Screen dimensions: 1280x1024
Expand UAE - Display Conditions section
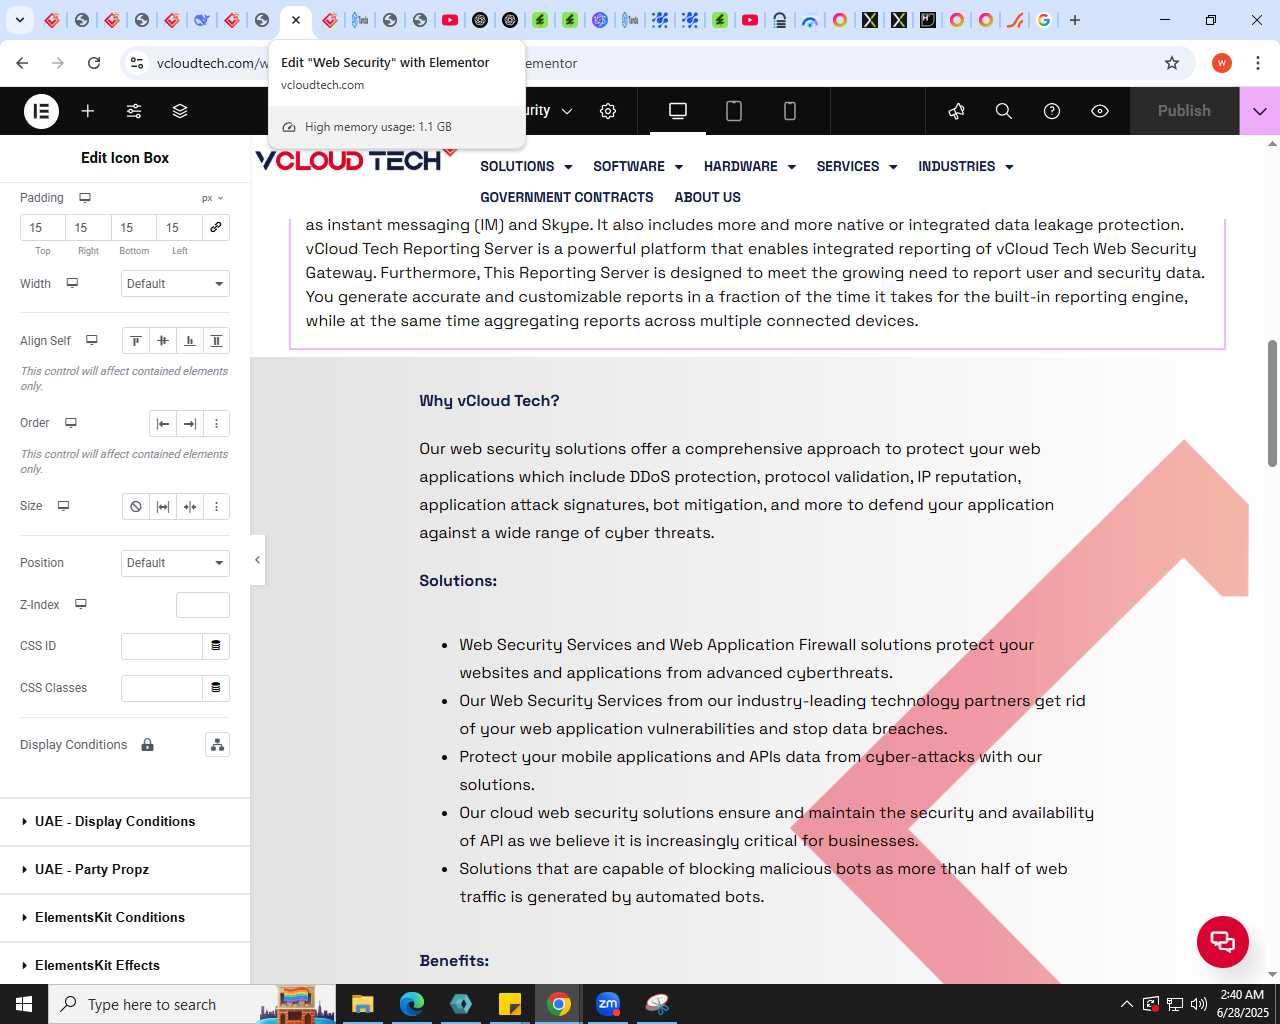(125, 822)
